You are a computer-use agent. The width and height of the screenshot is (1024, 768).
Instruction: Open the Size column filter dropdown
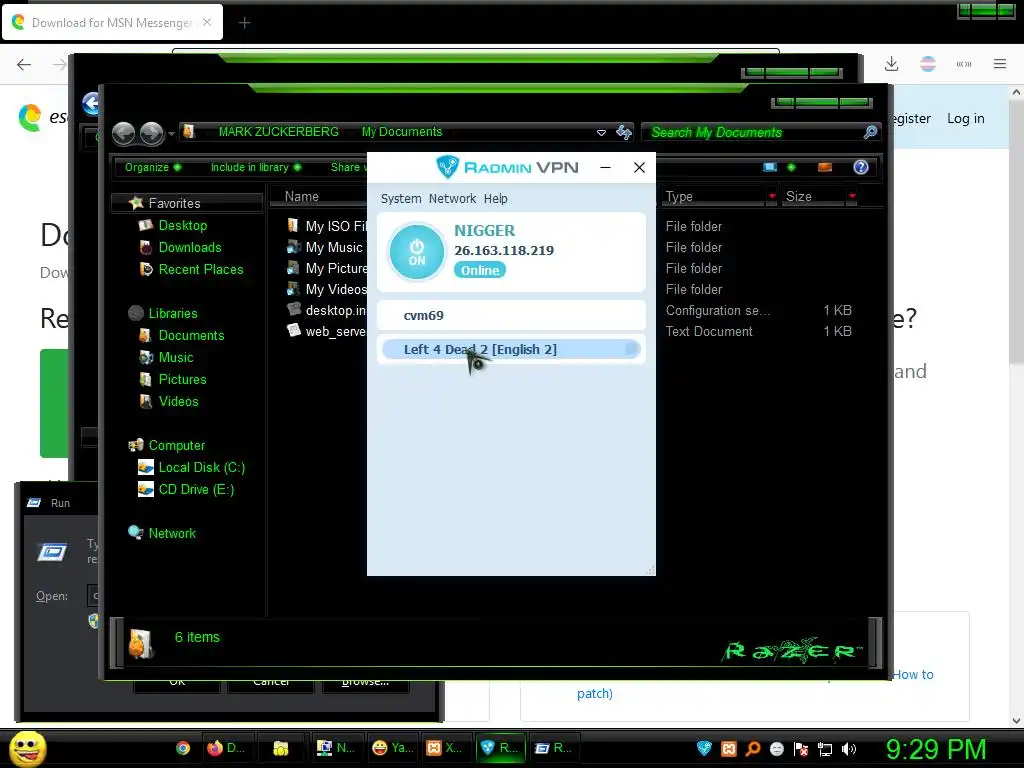pyautogui.click(x=852, y=197)
